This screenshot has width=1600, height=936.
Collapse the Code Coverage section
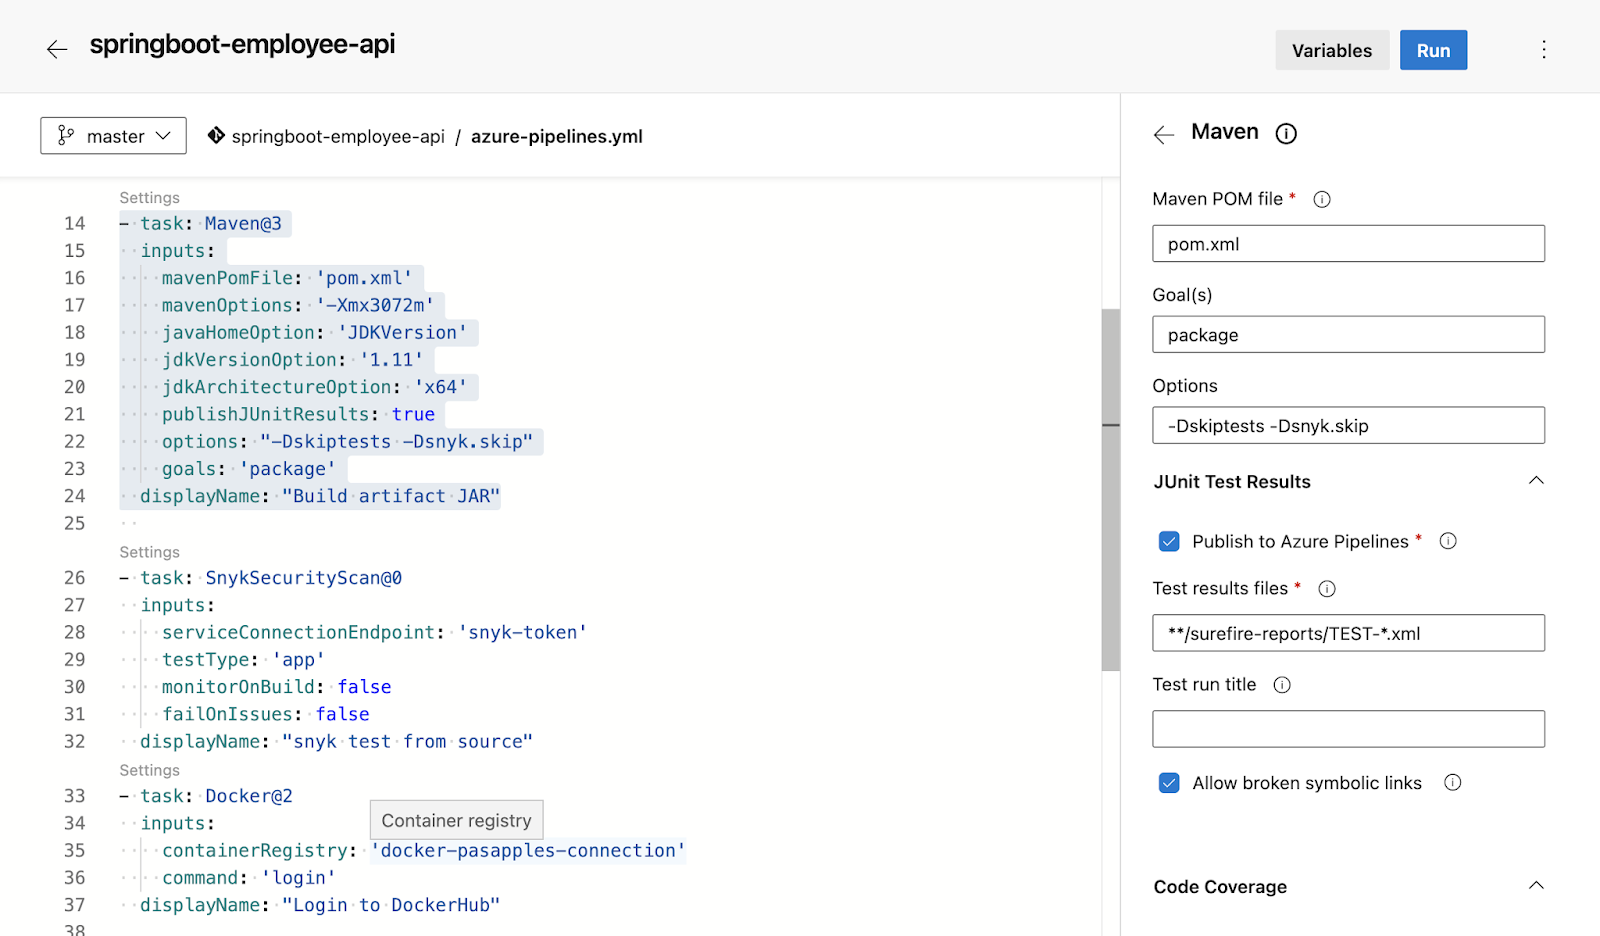(1536, 886)
